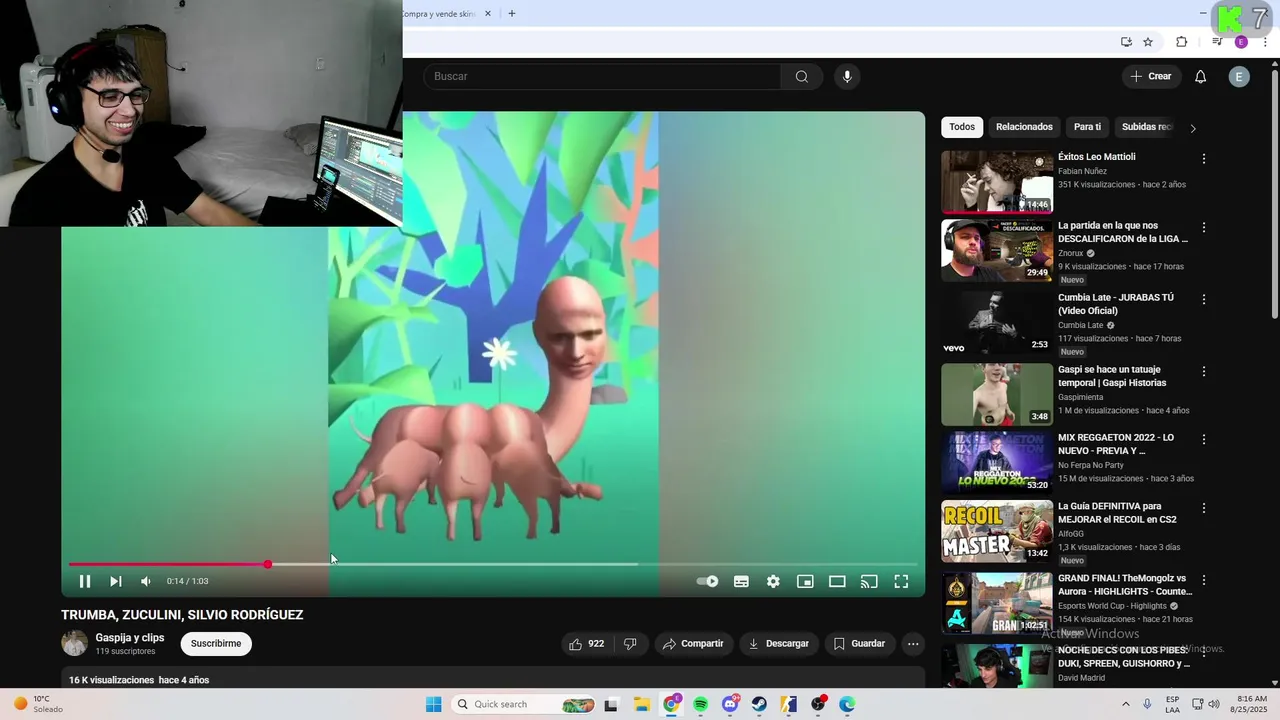Click the taskbar Quick search box

click(524, 704)
